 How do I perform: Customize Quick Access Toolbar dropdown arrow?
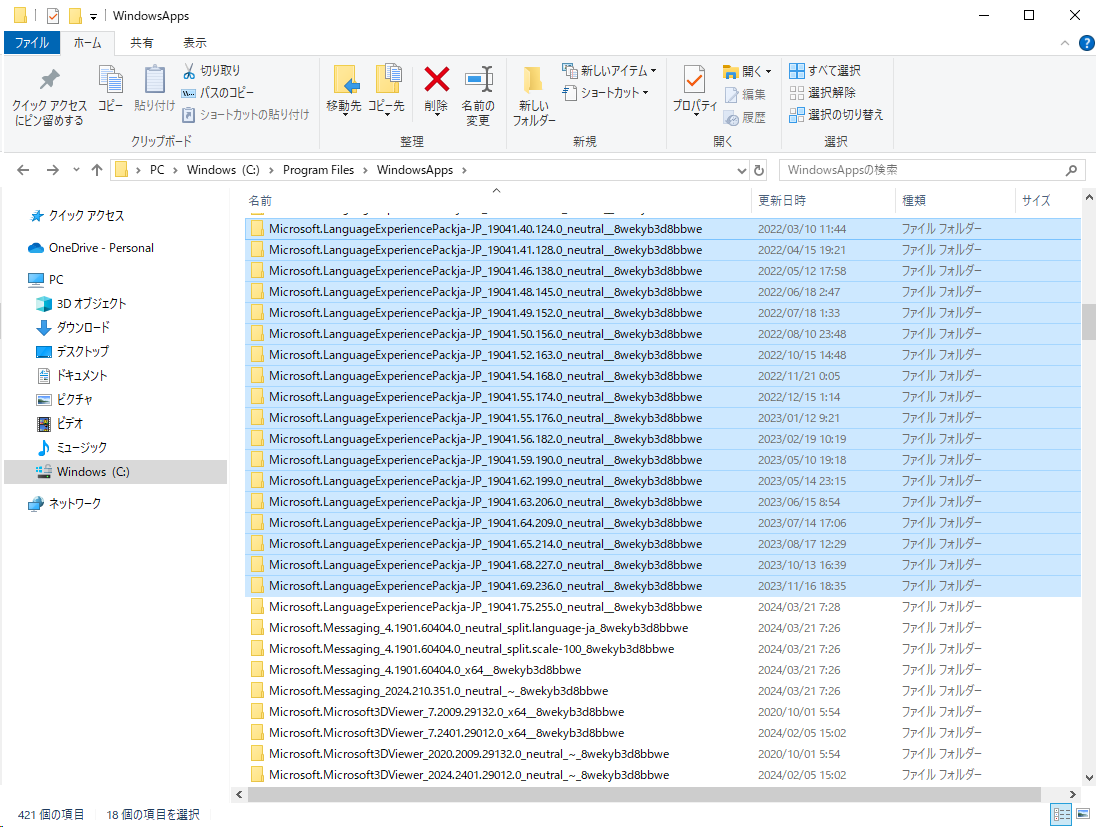pyautogui.click(x=93, y=16)
